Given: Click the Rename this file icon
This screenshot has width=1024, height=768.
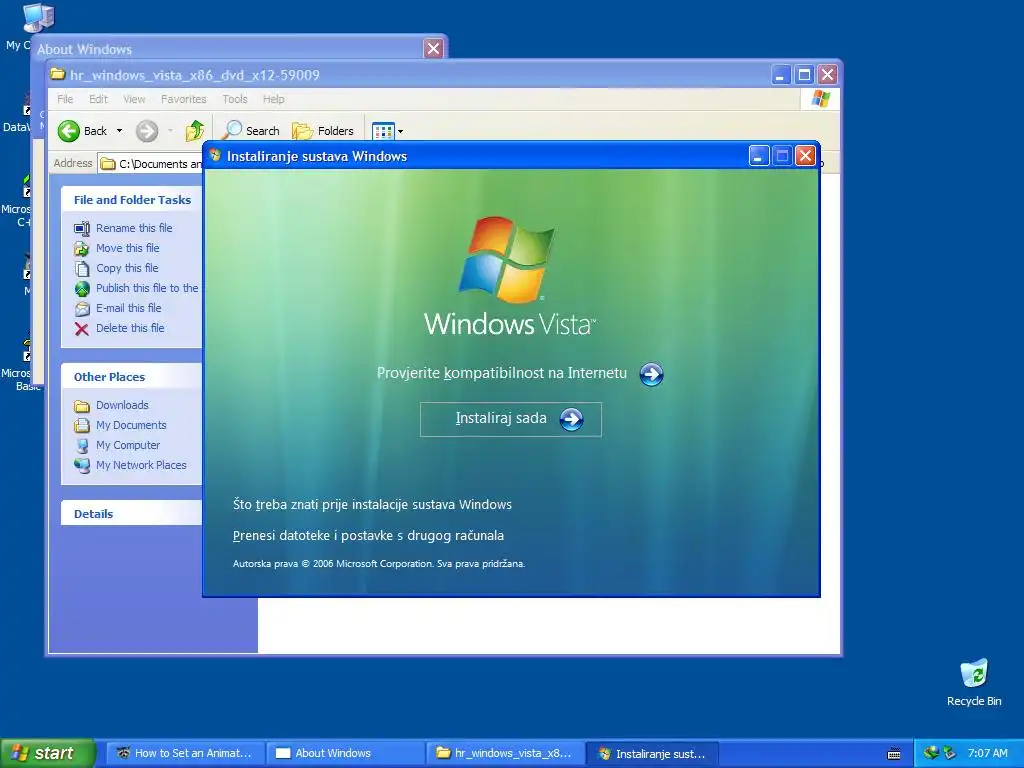Looking at the screenshot, I should pyautogui.click(x=82, y=229).
